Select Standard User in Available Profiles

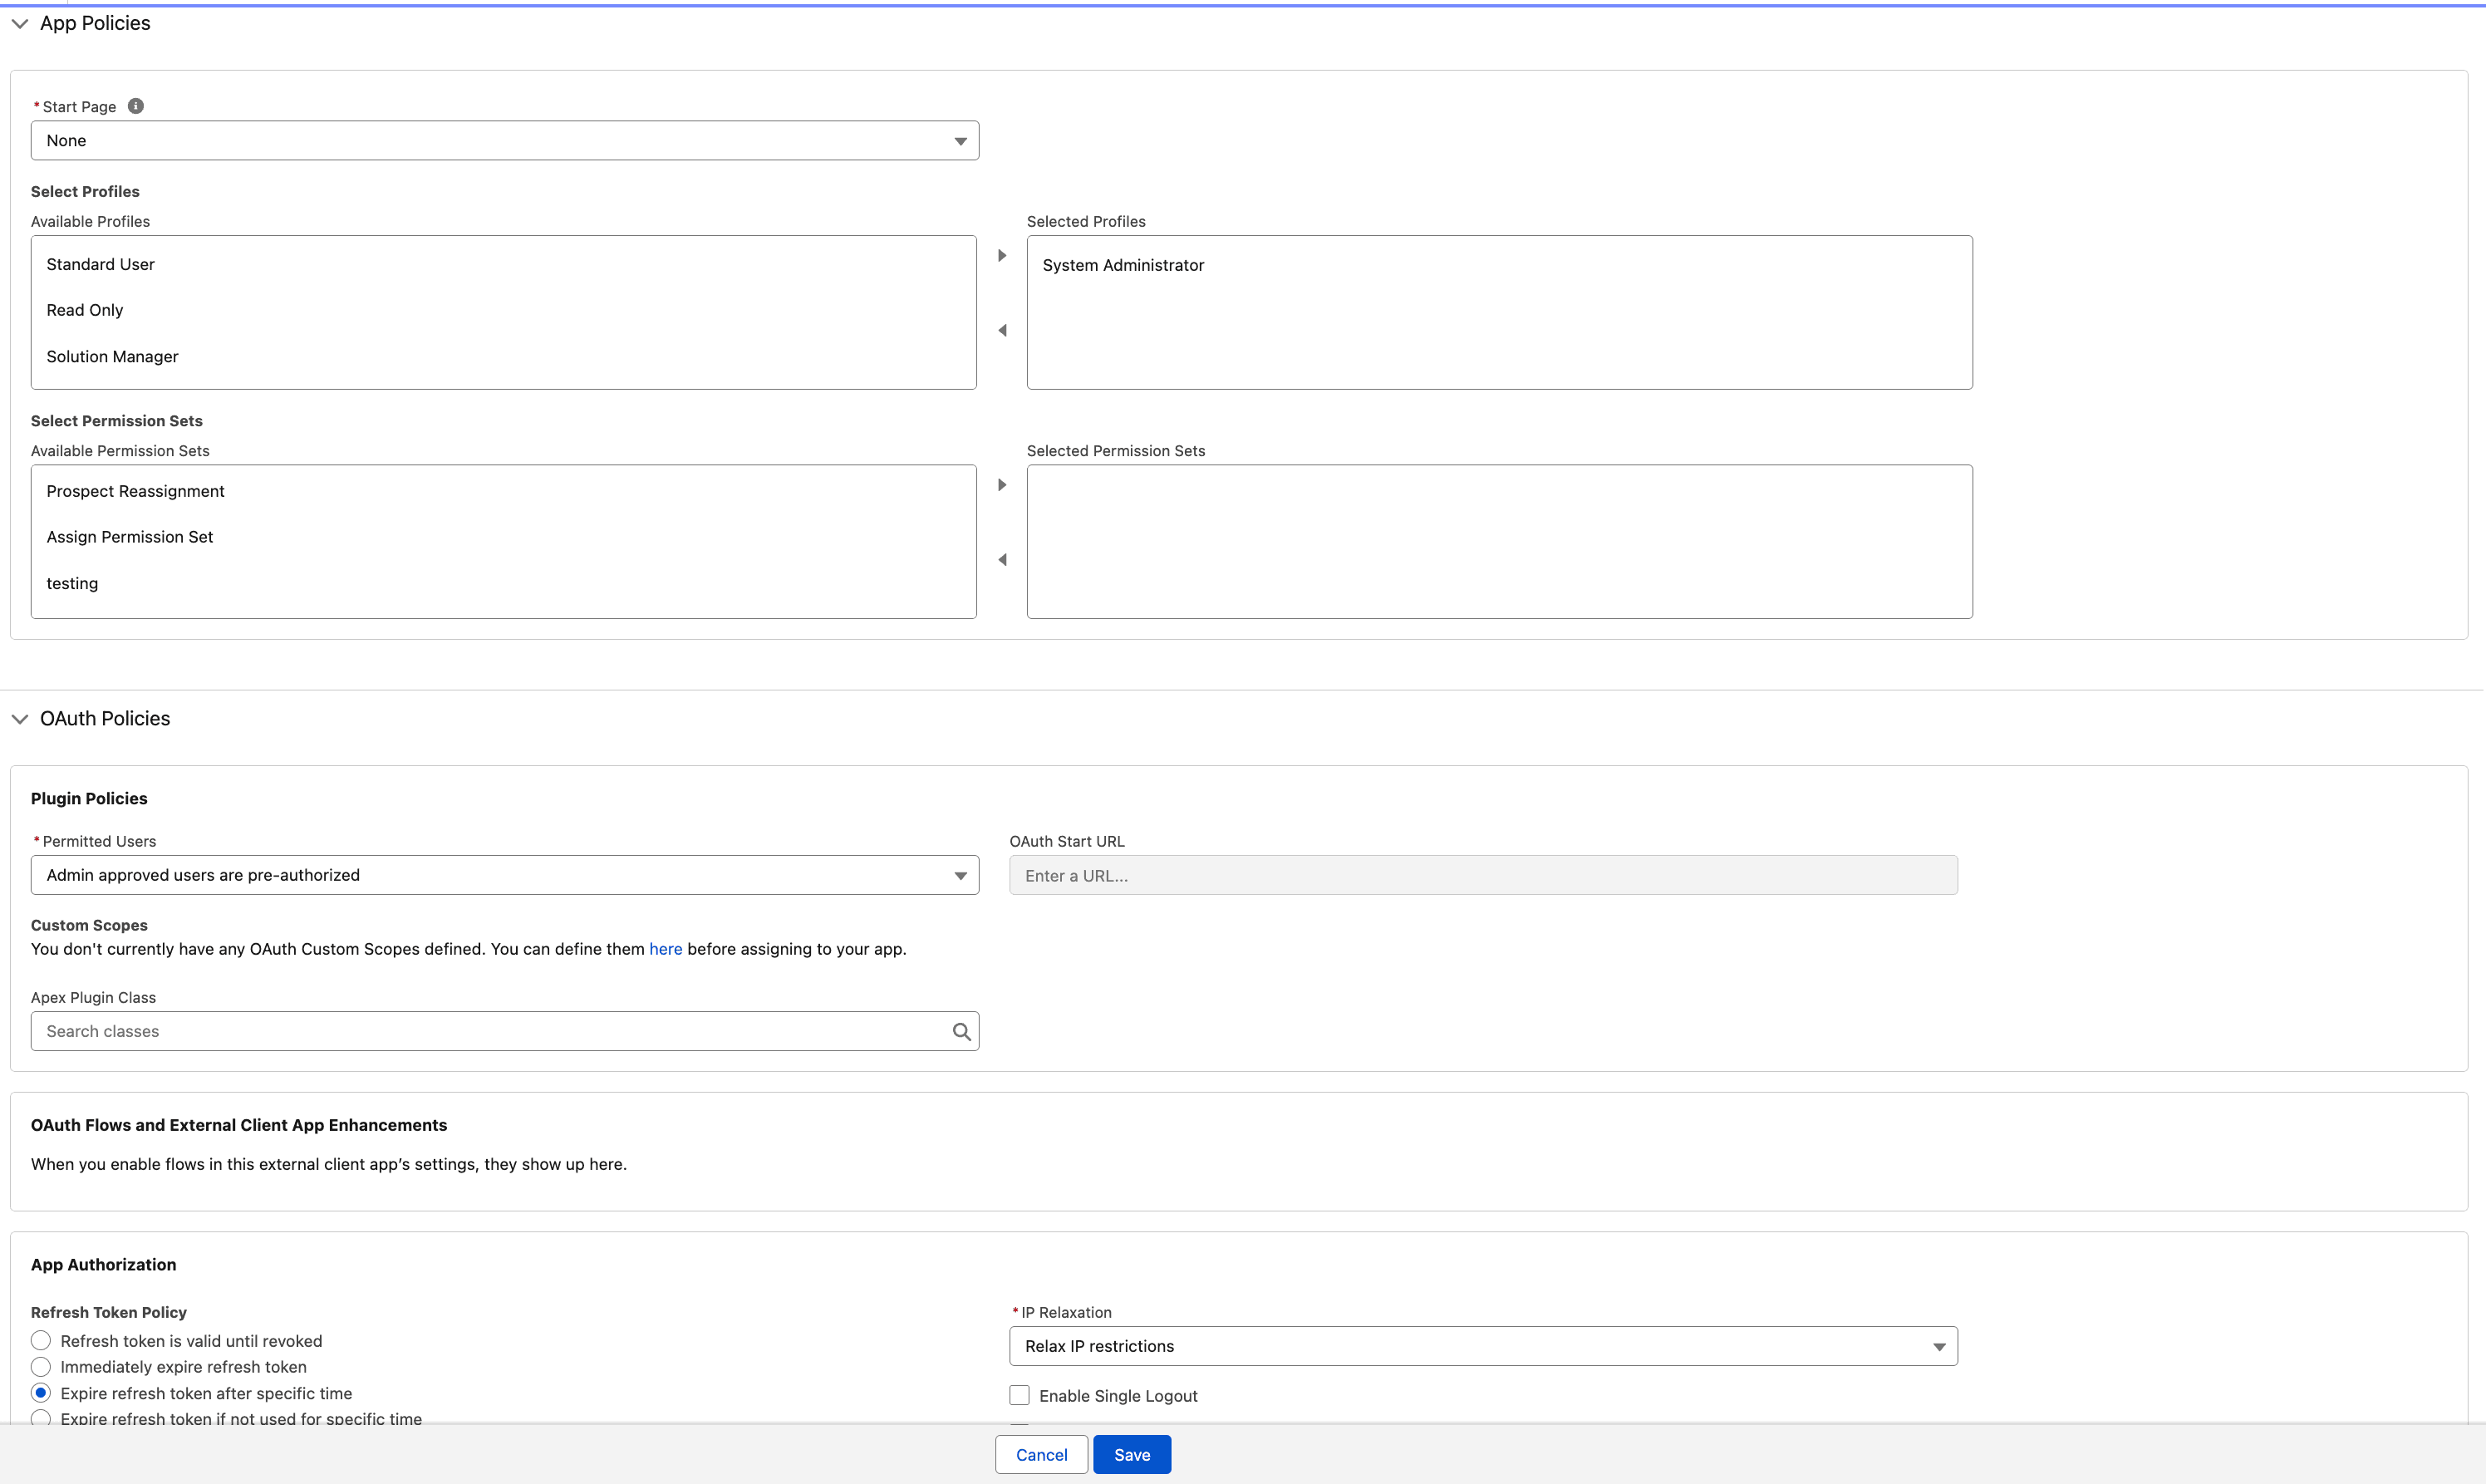[x=99, y=264]
